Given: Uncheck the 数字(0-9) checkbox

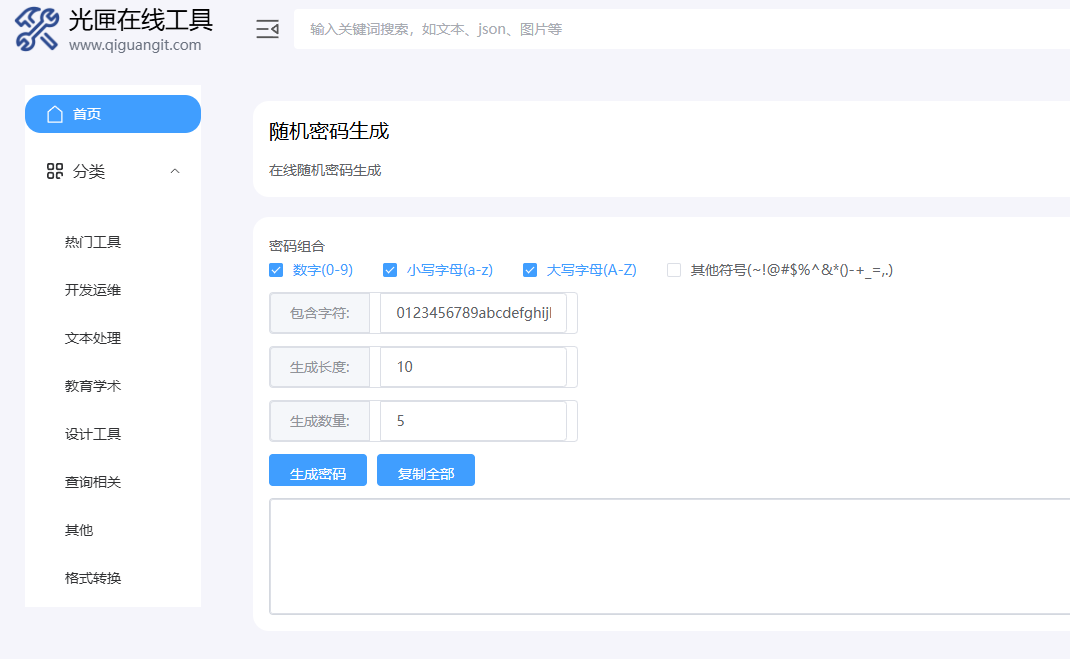Looking at the screenshot, I should 276,270.
